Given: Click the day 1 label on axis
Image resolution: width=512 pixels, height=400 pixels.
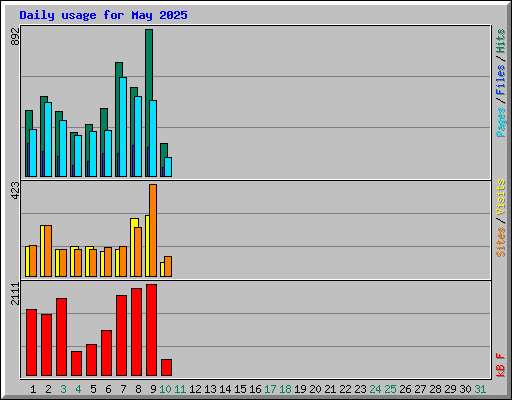Looking at the screenshot, I should tap(33, 389).
